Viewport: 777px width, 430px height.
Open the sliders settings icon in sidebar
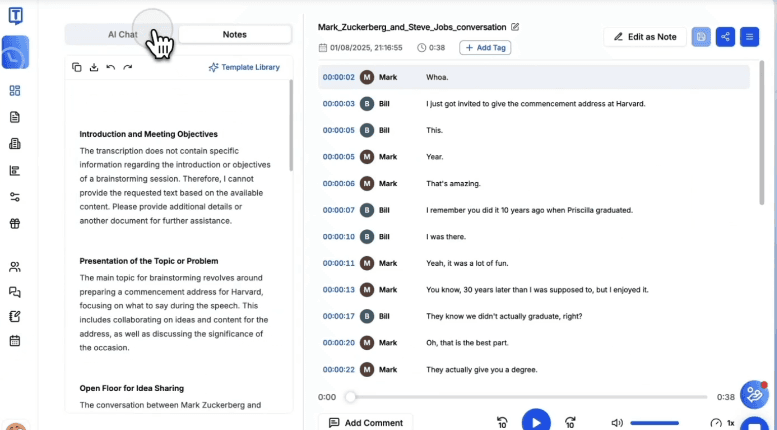click(x=15, y=197)
